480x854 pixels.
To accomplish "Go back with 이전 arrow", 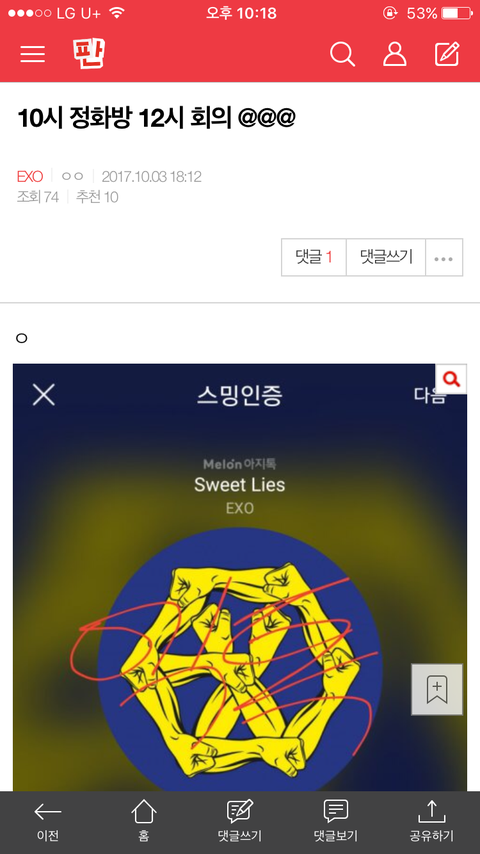I will (48, 821).
